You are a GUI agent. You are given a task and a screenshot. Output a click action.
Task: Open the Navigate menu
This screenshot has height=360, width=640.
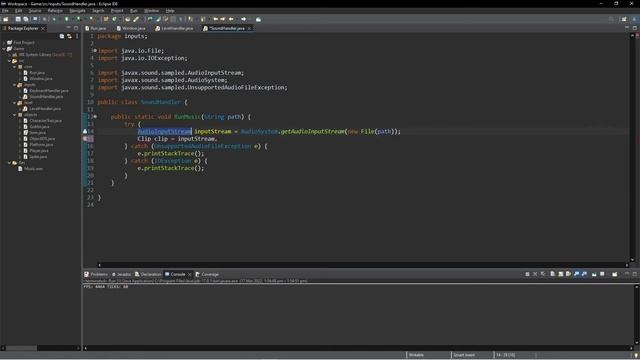(77, 11)
